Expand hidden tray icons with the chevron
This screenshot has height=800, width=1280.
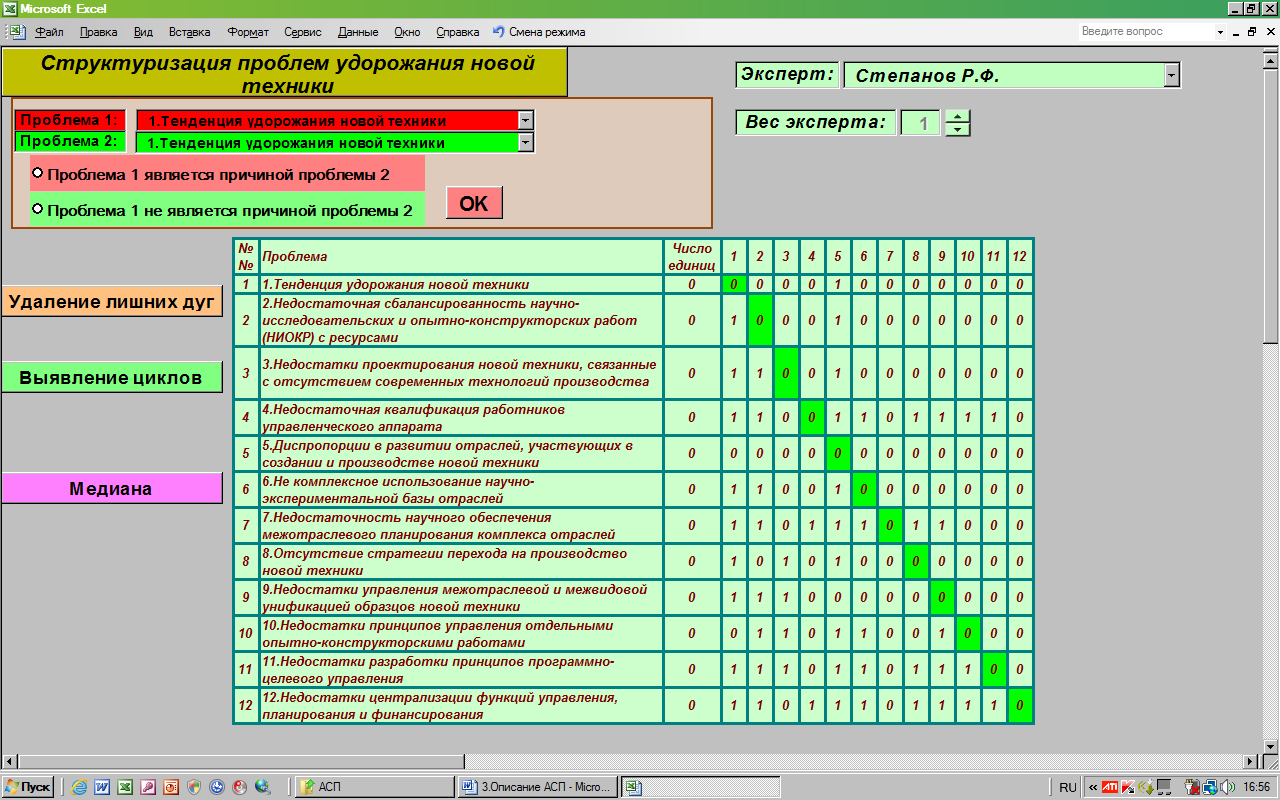tap(1092, 787)
